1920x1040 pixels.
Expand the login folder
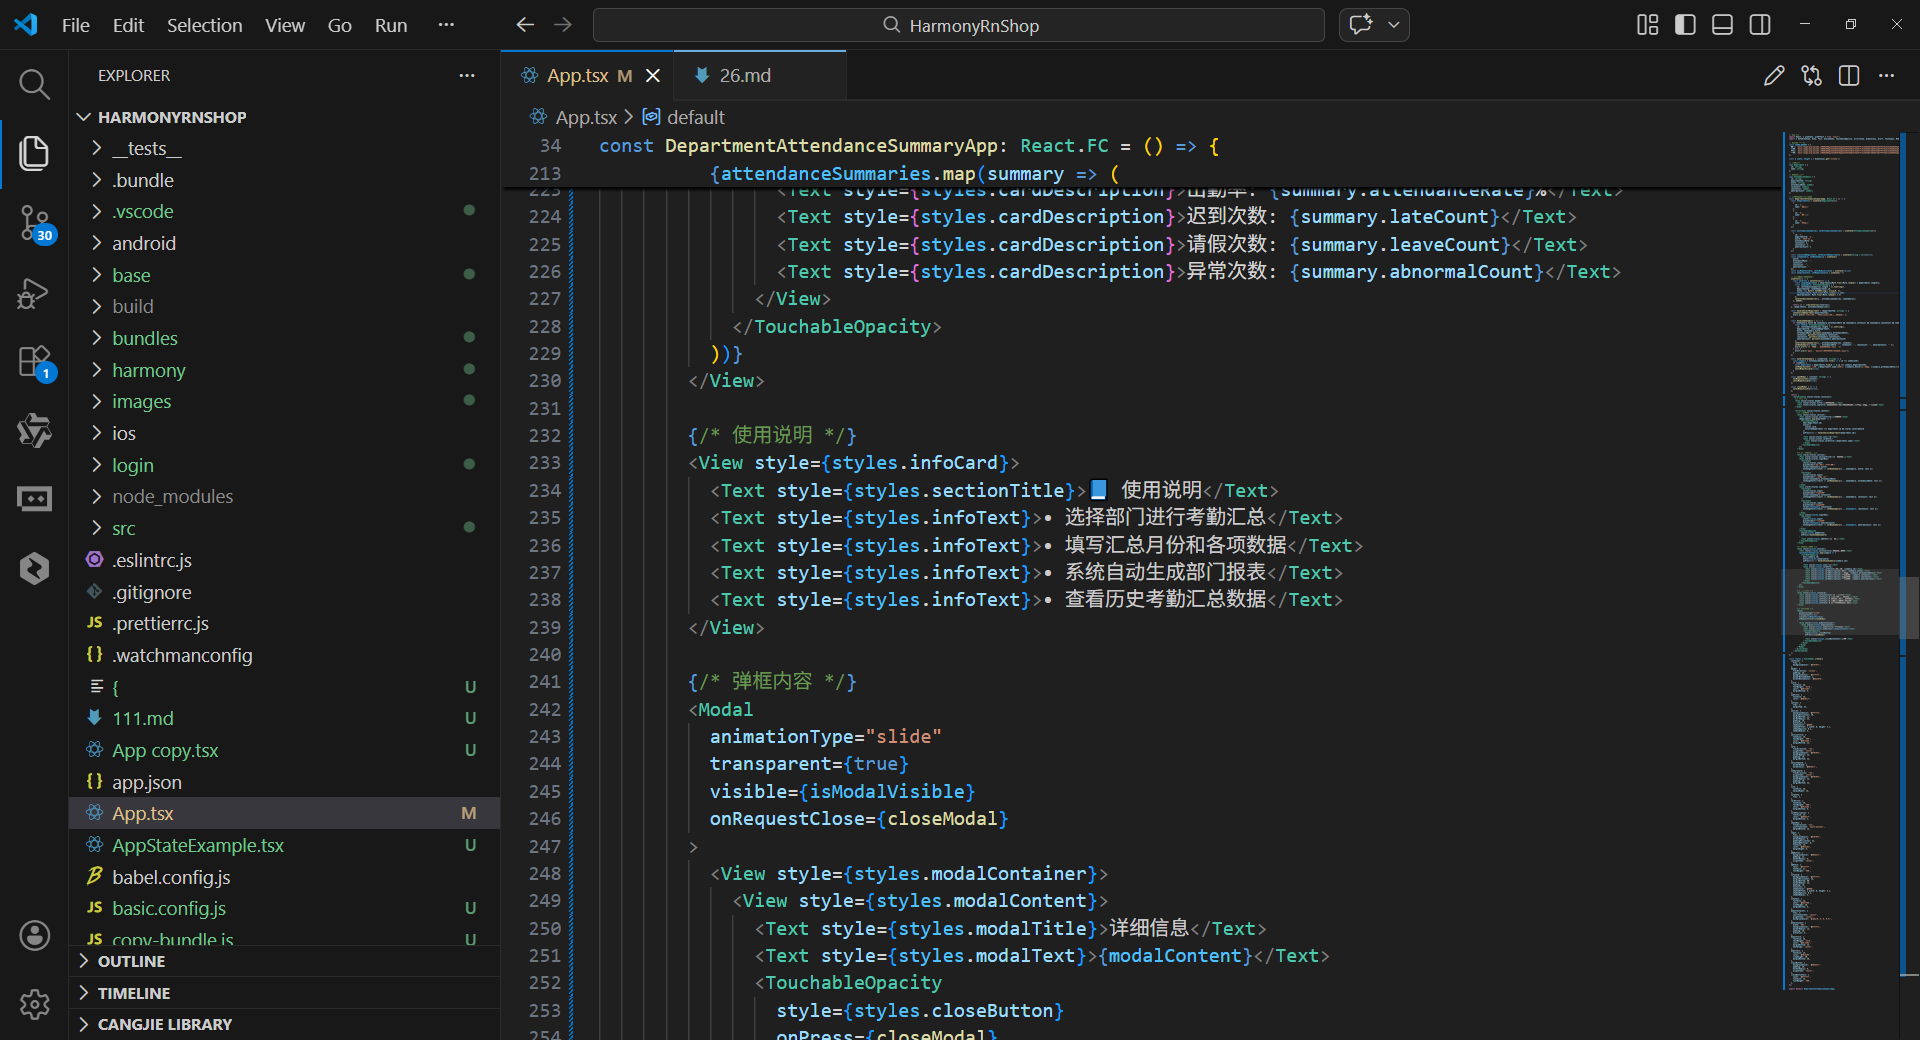tap(285, 465)
